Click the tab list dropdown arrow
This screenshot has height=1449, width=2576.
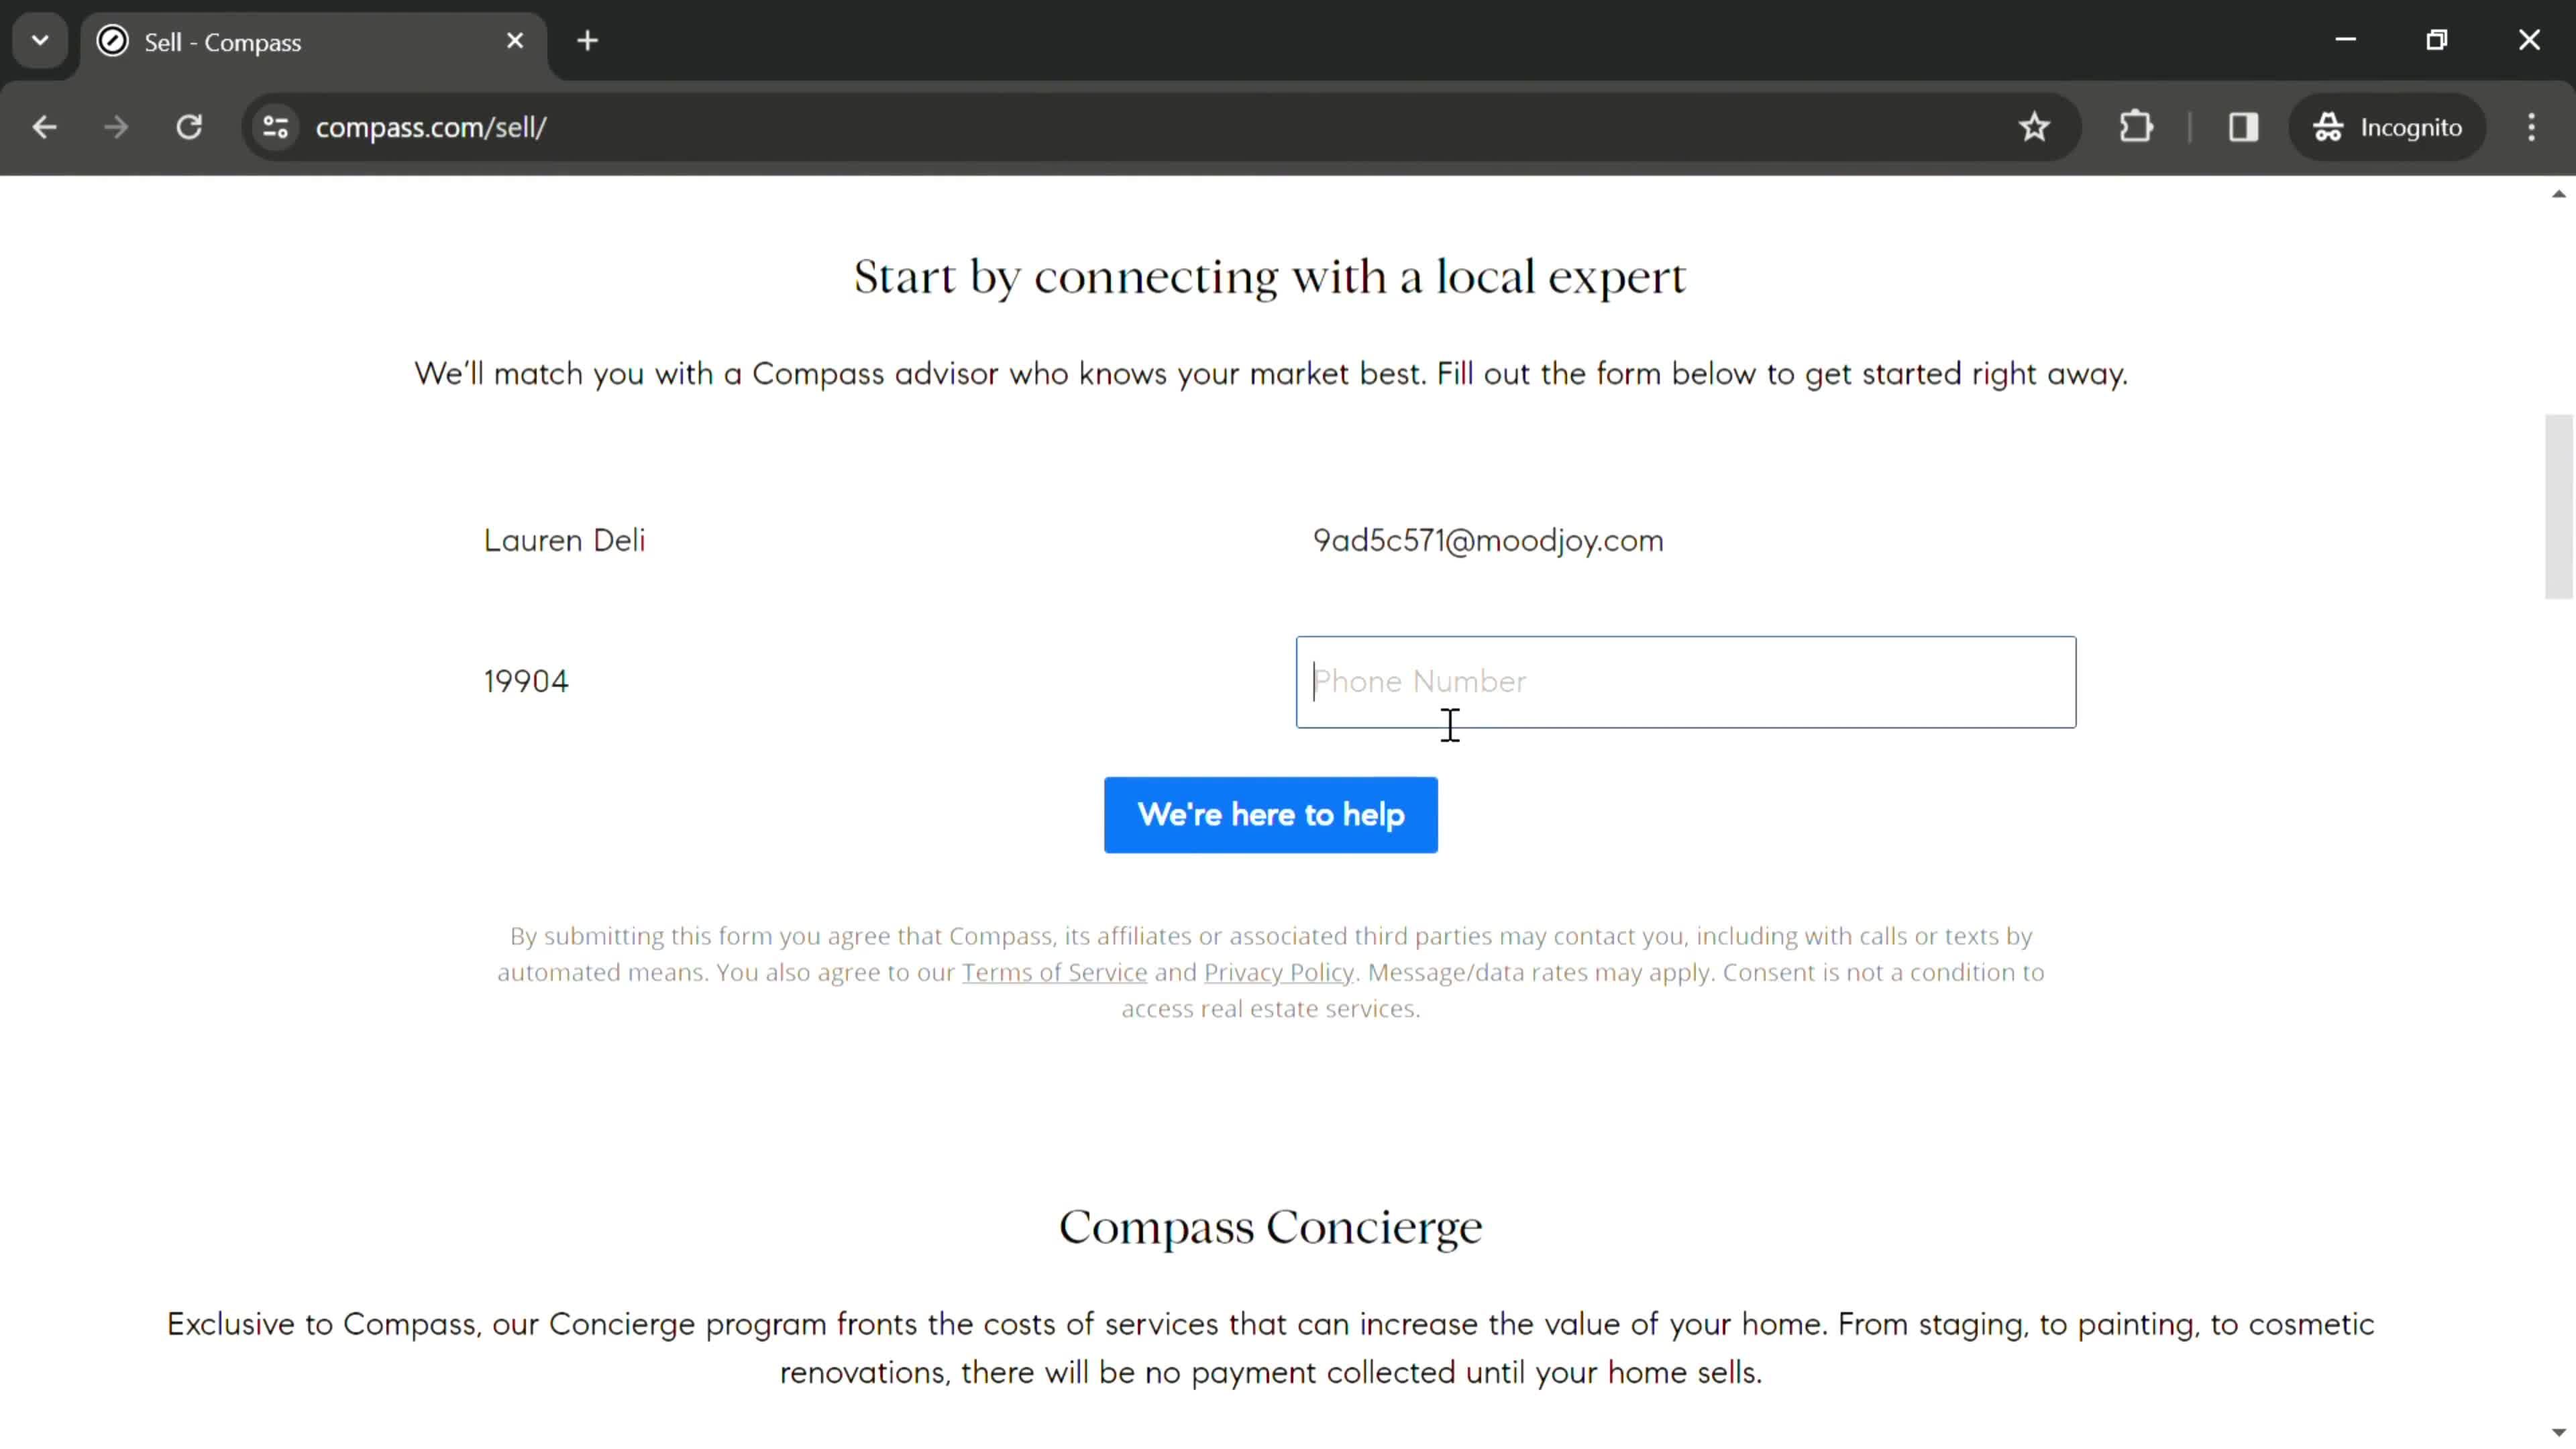[x=39, y=39]
